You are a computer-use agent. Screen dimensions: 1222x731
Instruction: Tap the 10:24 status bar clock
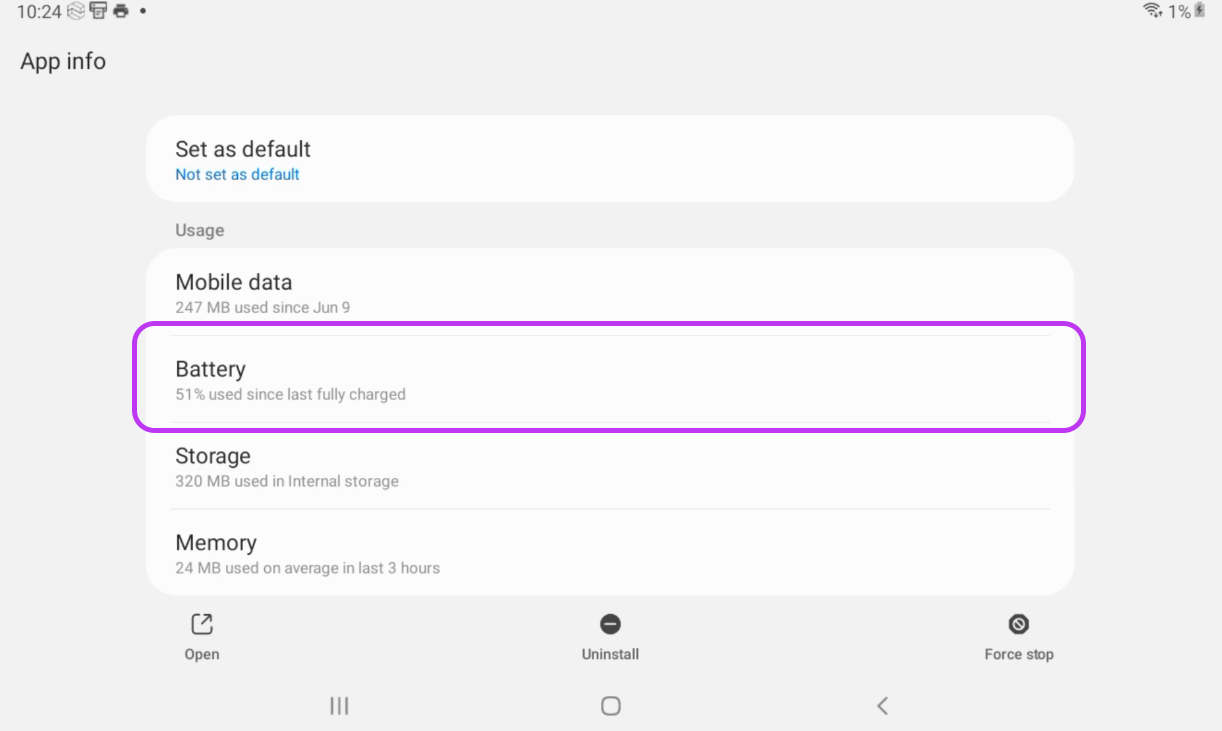click(x=39, y=12)
